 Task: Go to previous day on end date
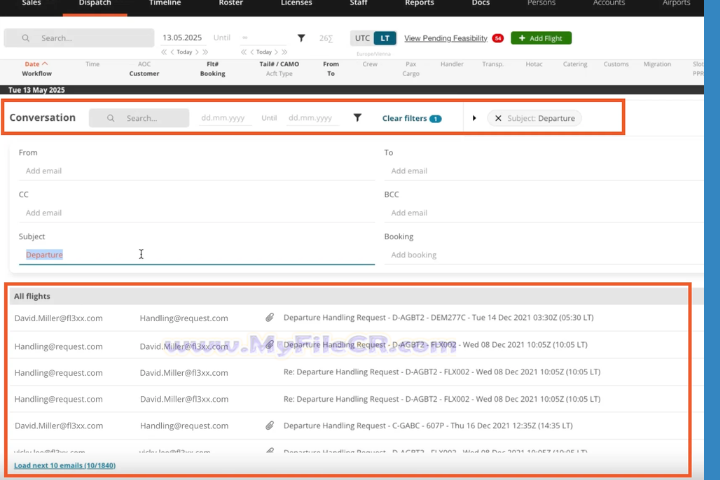pos(252,52)
